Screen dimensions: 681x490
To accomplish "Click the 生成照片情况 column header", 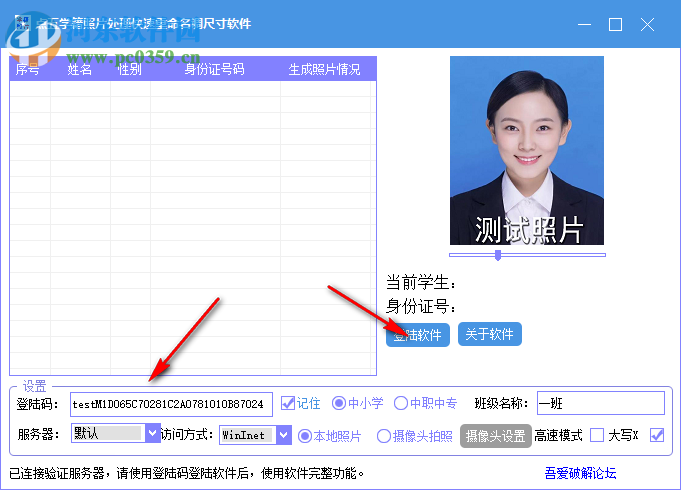I will pos(324,69).
